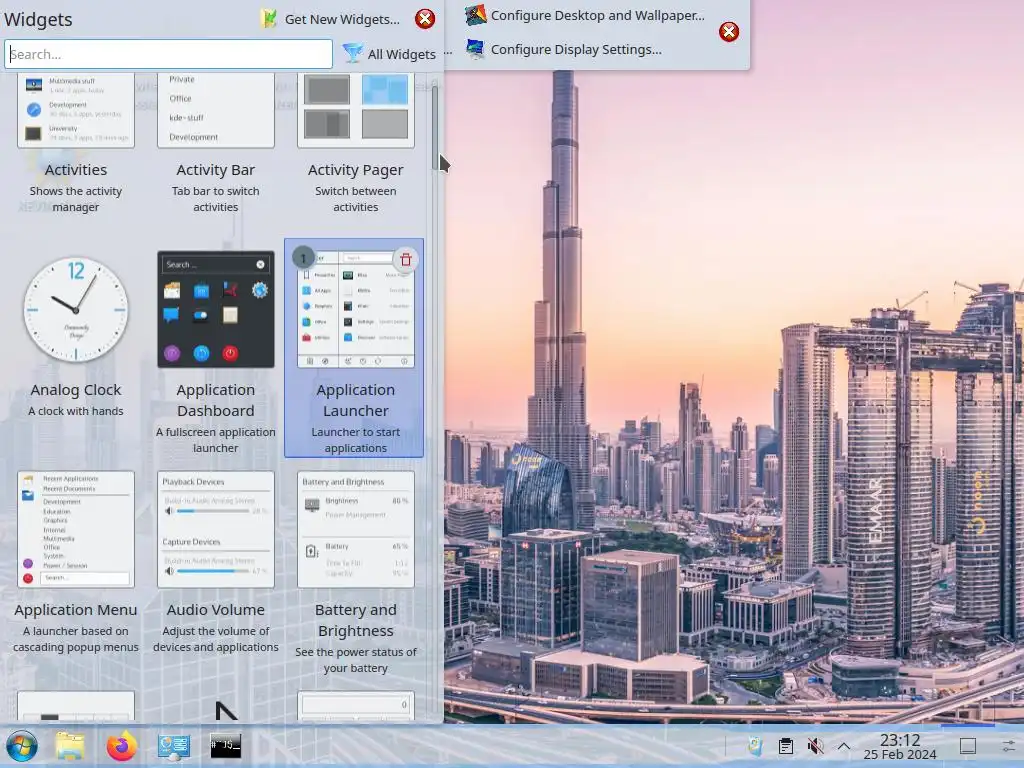Focus the widget Search field
The image size is (1024, 768).
click(x=168, y=54)
